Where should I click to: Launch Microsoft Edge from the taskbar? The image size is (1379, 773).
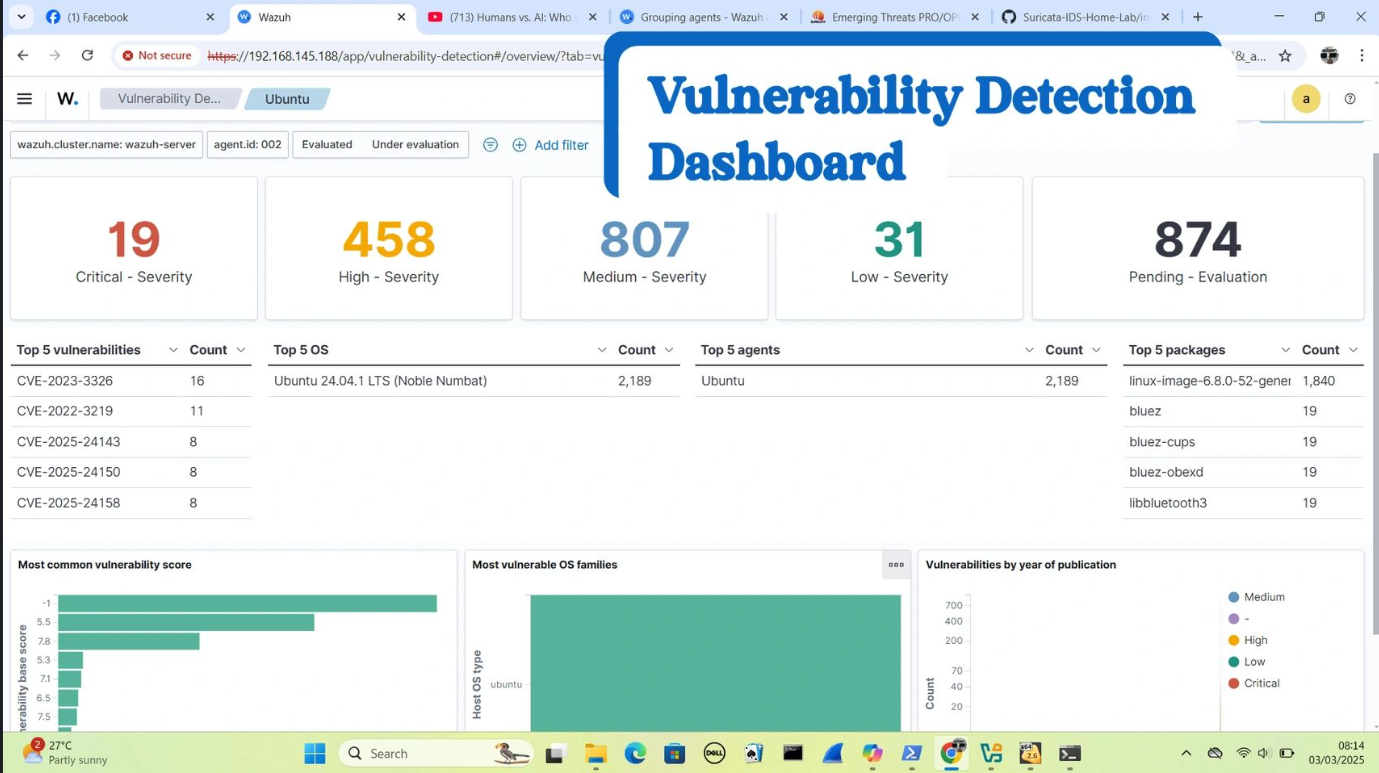pyautogui.click(x=635, y=753)
